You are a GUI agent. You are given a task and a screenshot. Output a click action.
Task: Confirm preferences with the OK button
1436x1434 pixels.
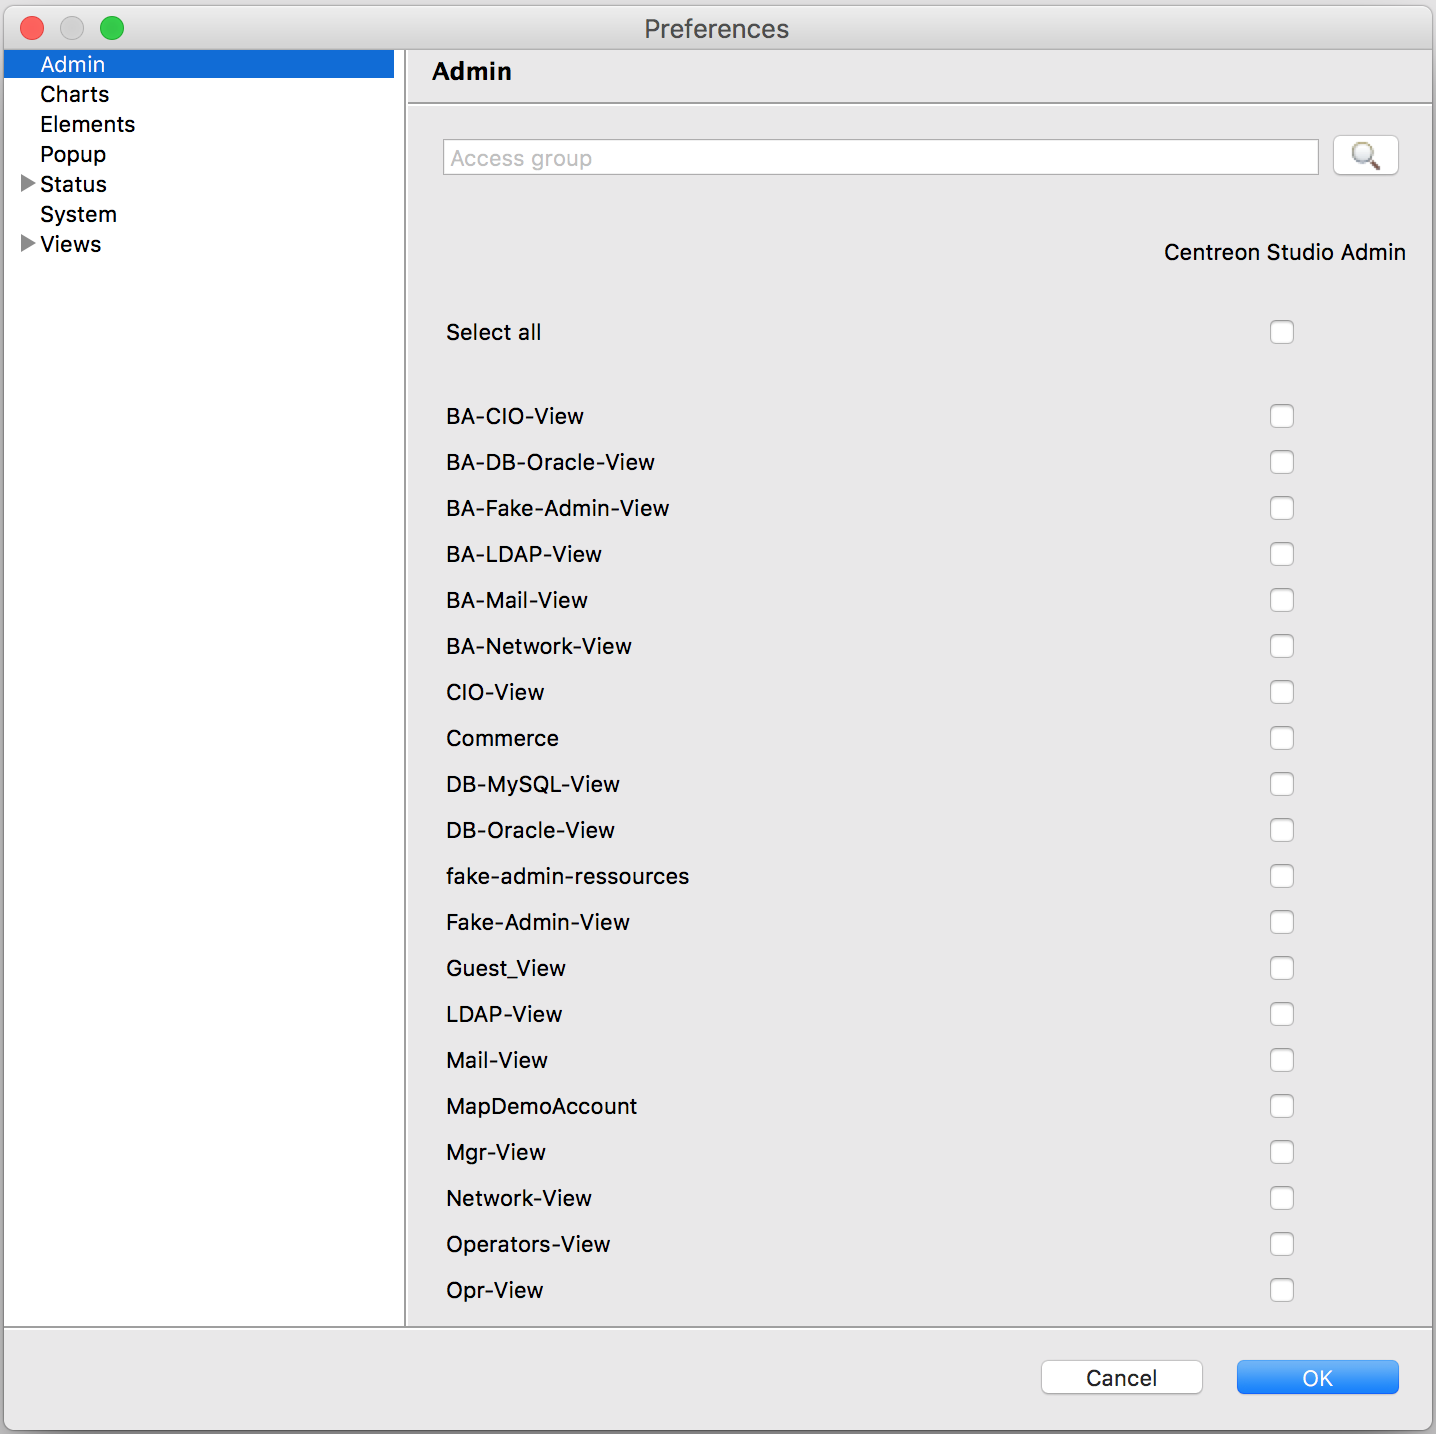pyautogui.click(x=1317, y=1377)
